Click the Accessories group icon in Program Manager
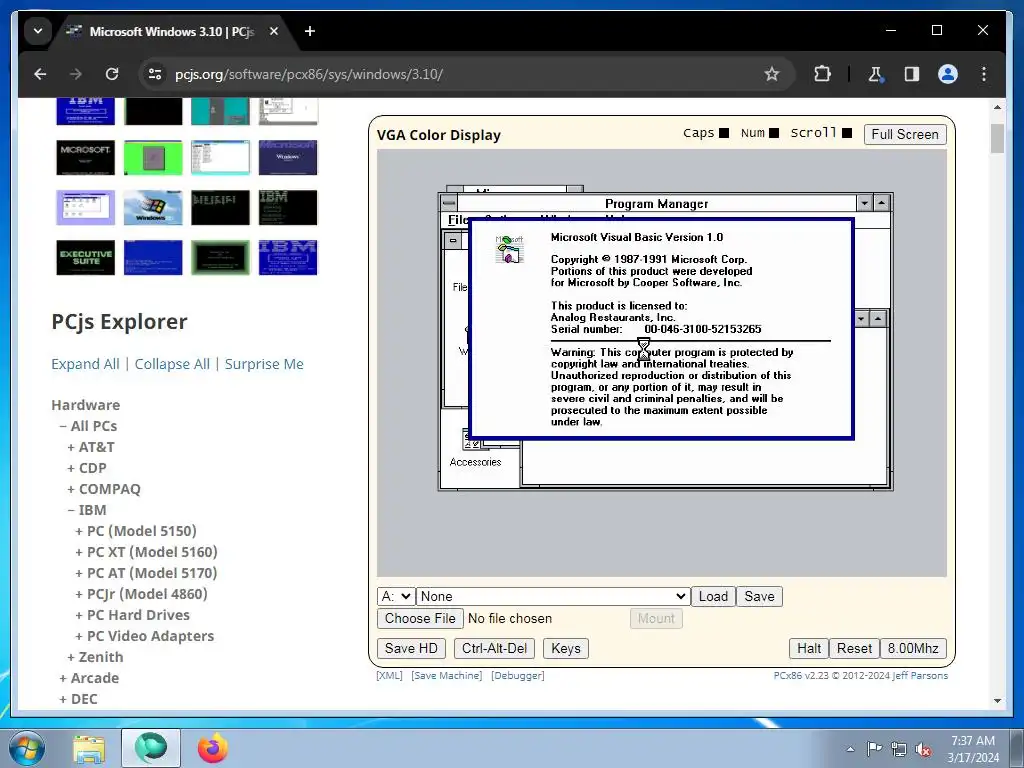The image size is (1024, 768). 475,449
